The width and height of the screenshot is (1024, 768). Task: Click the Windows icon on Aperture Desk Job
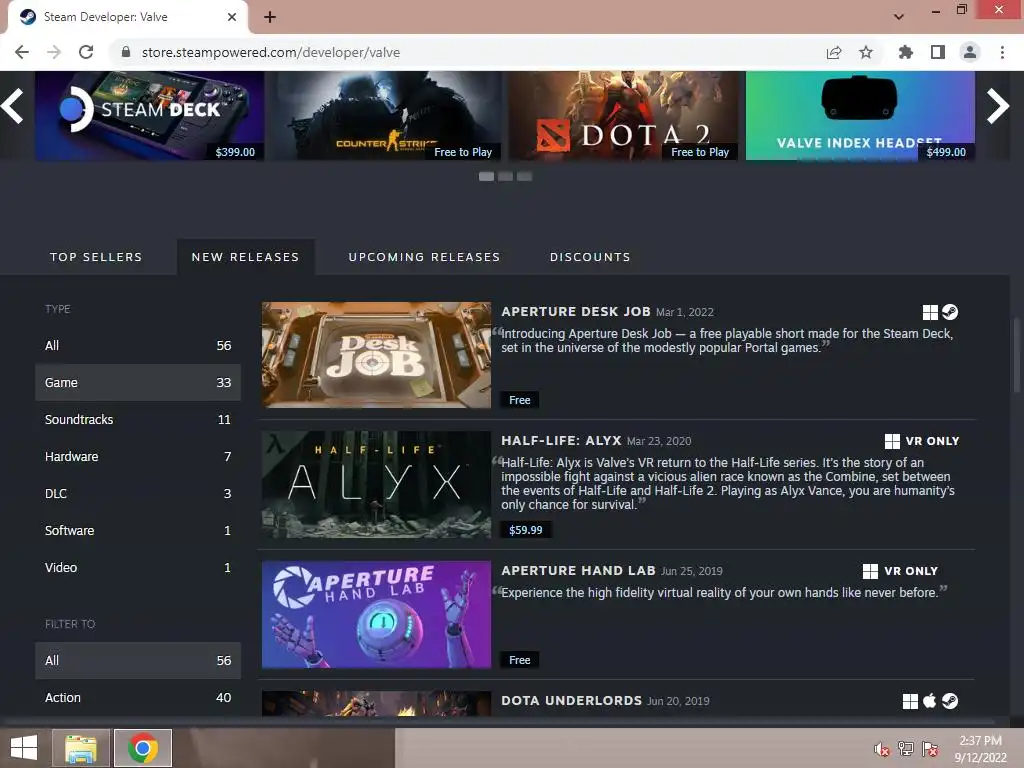[x=930, y=312]
